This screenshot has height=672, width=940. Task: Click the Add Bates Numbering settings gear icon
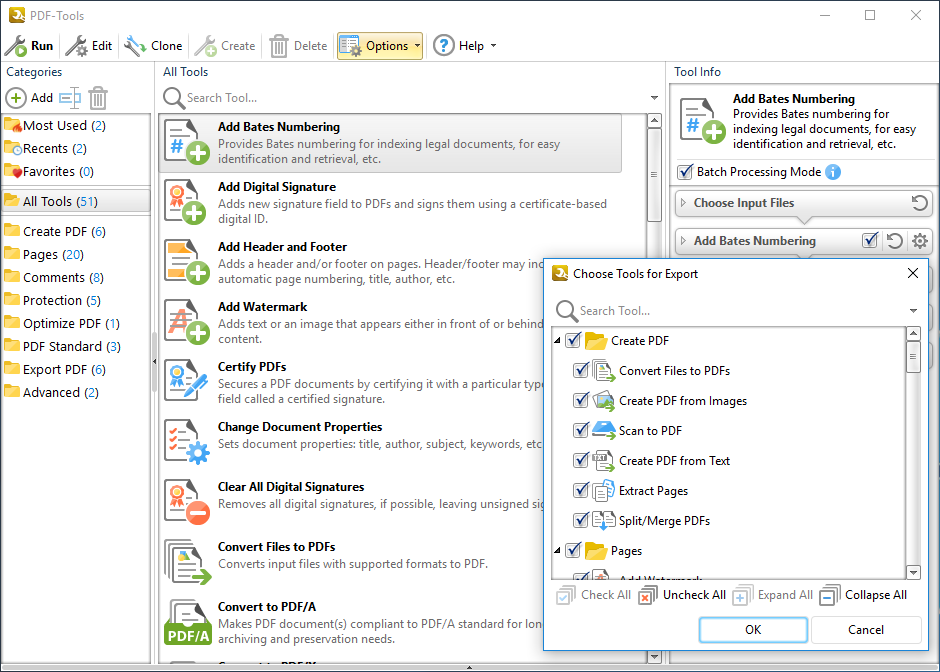pos(920,241)
